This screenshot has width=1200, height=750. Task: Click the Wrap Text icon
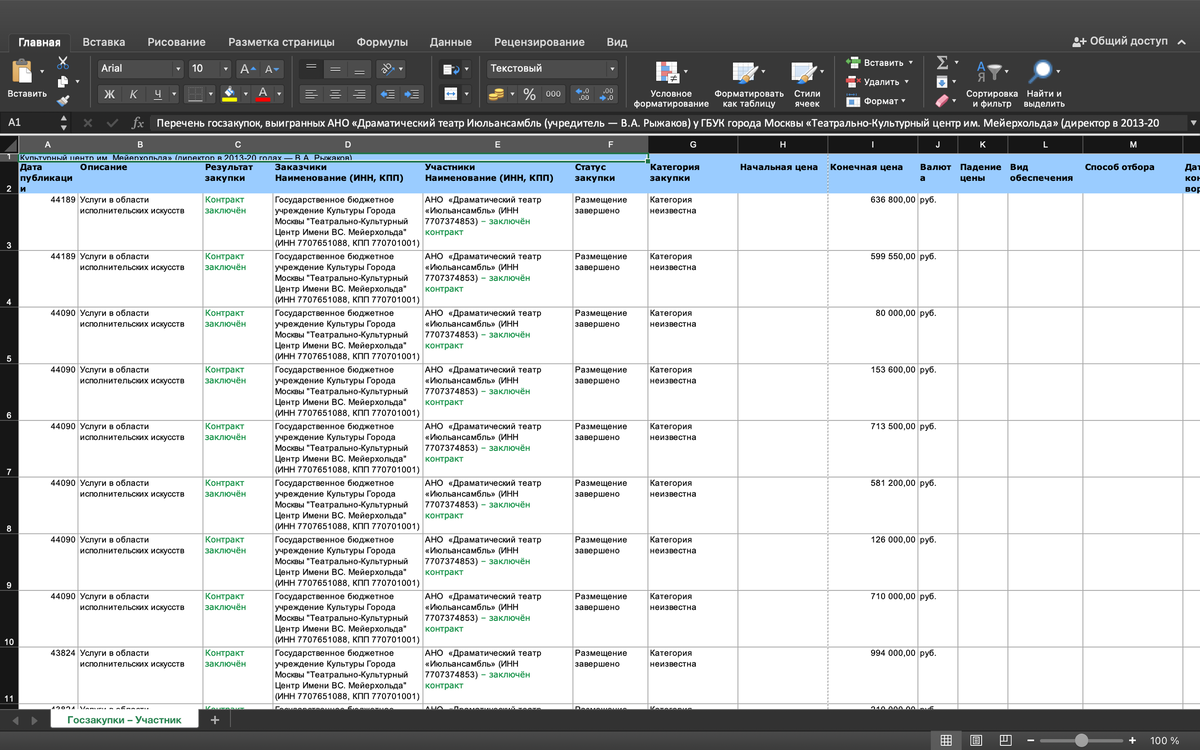pyautogui.click(x=450, y=68)
